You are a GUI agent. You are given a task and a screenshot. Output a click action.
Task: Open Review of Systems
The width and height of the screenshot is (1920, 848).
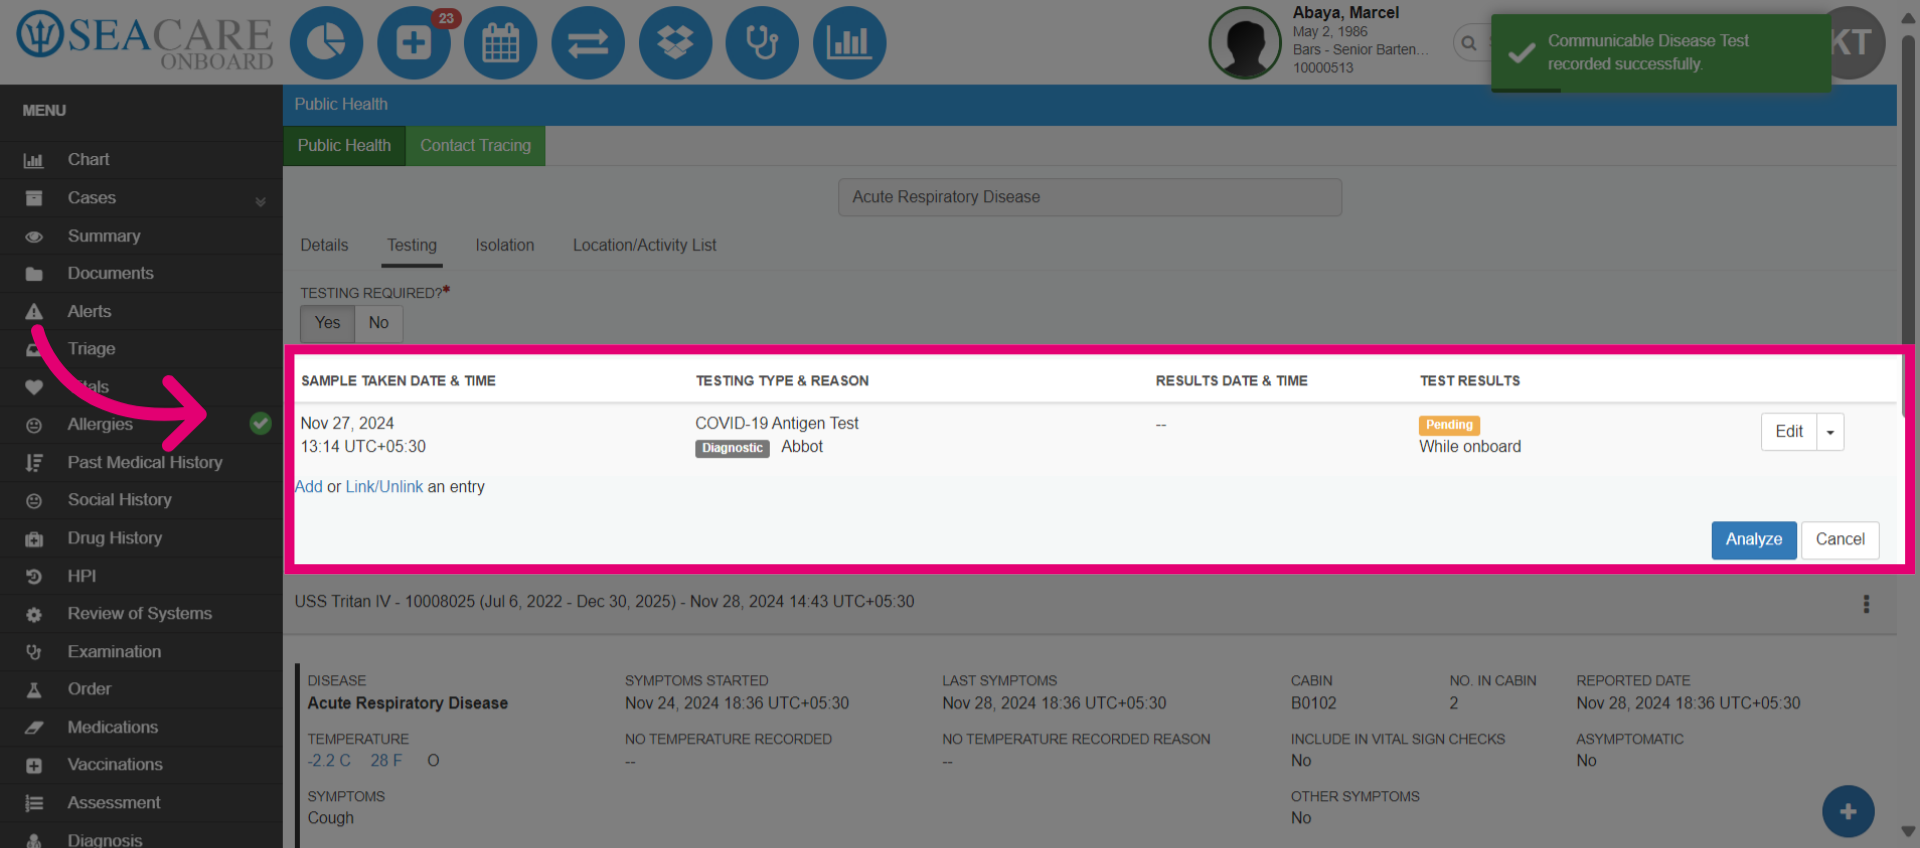141,613
